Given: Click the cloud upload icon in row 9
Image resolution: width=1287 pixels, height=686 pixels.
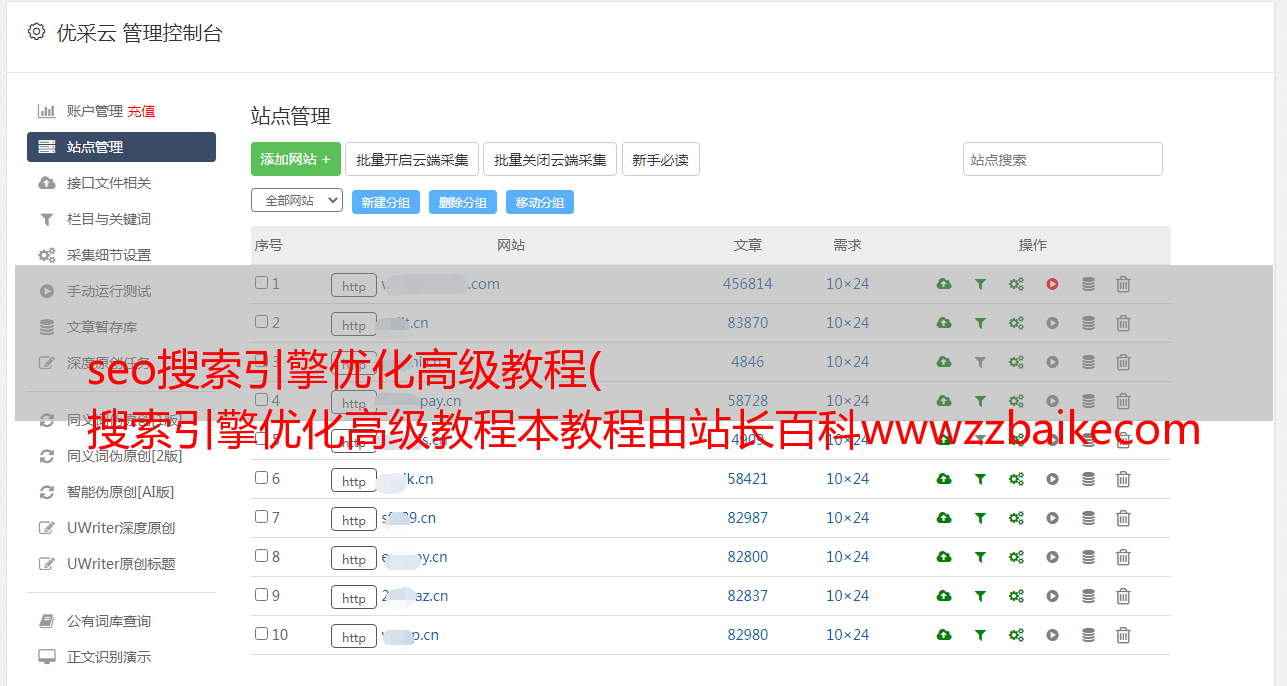Looking at the screenshot, I should pos(944,596).
